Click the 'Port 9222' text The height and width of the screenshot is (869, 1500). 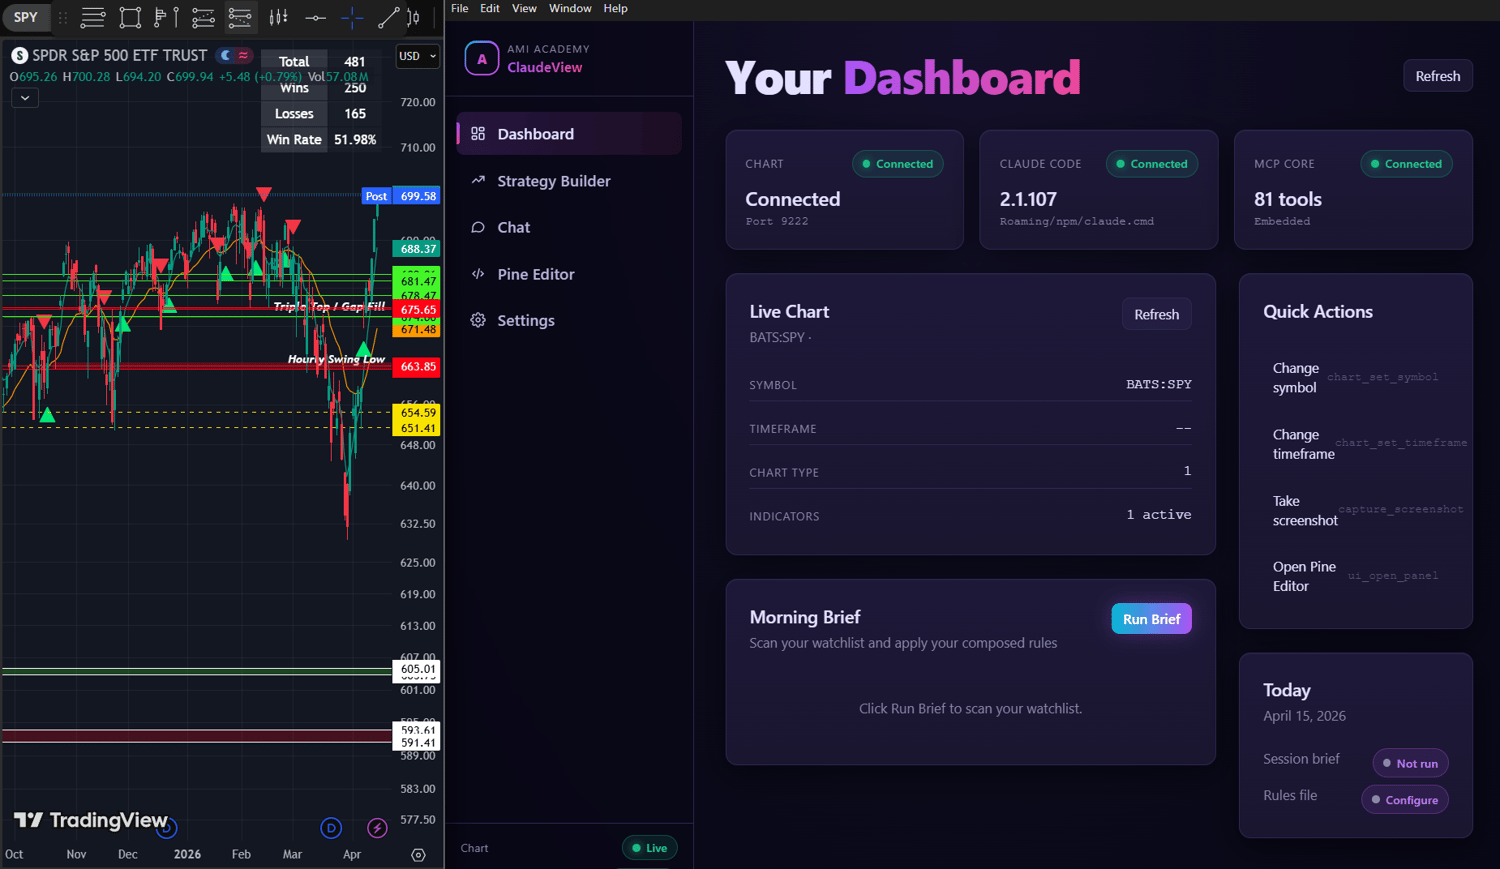[777, 221]
